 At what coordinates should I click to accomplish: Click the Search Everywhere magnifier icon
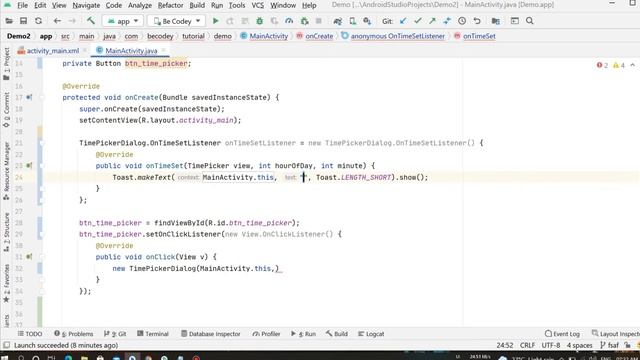[x=529, y=21]
